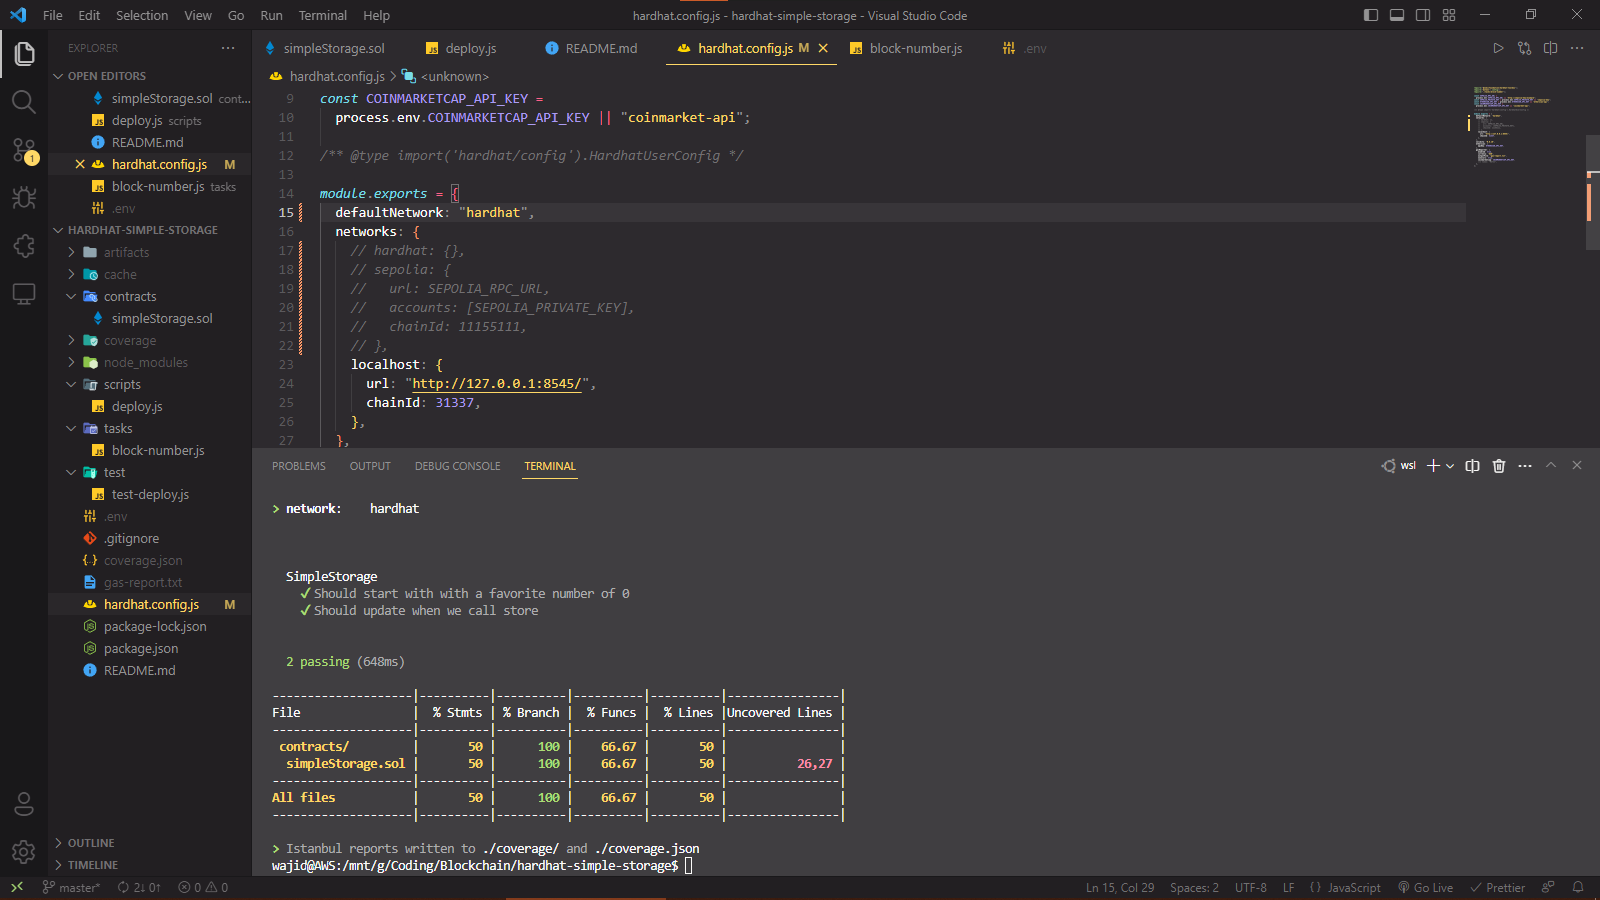Close the terminal panel
The height and width of the screenshot is (900, 1600).
coord(1577,466)
